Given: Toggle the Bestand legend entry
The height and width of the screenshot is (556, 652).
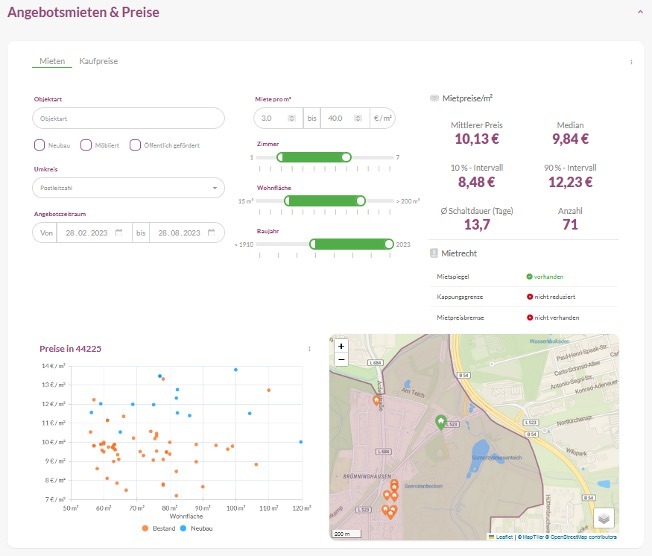Looking at the screenshot, I should click(158, 529).
